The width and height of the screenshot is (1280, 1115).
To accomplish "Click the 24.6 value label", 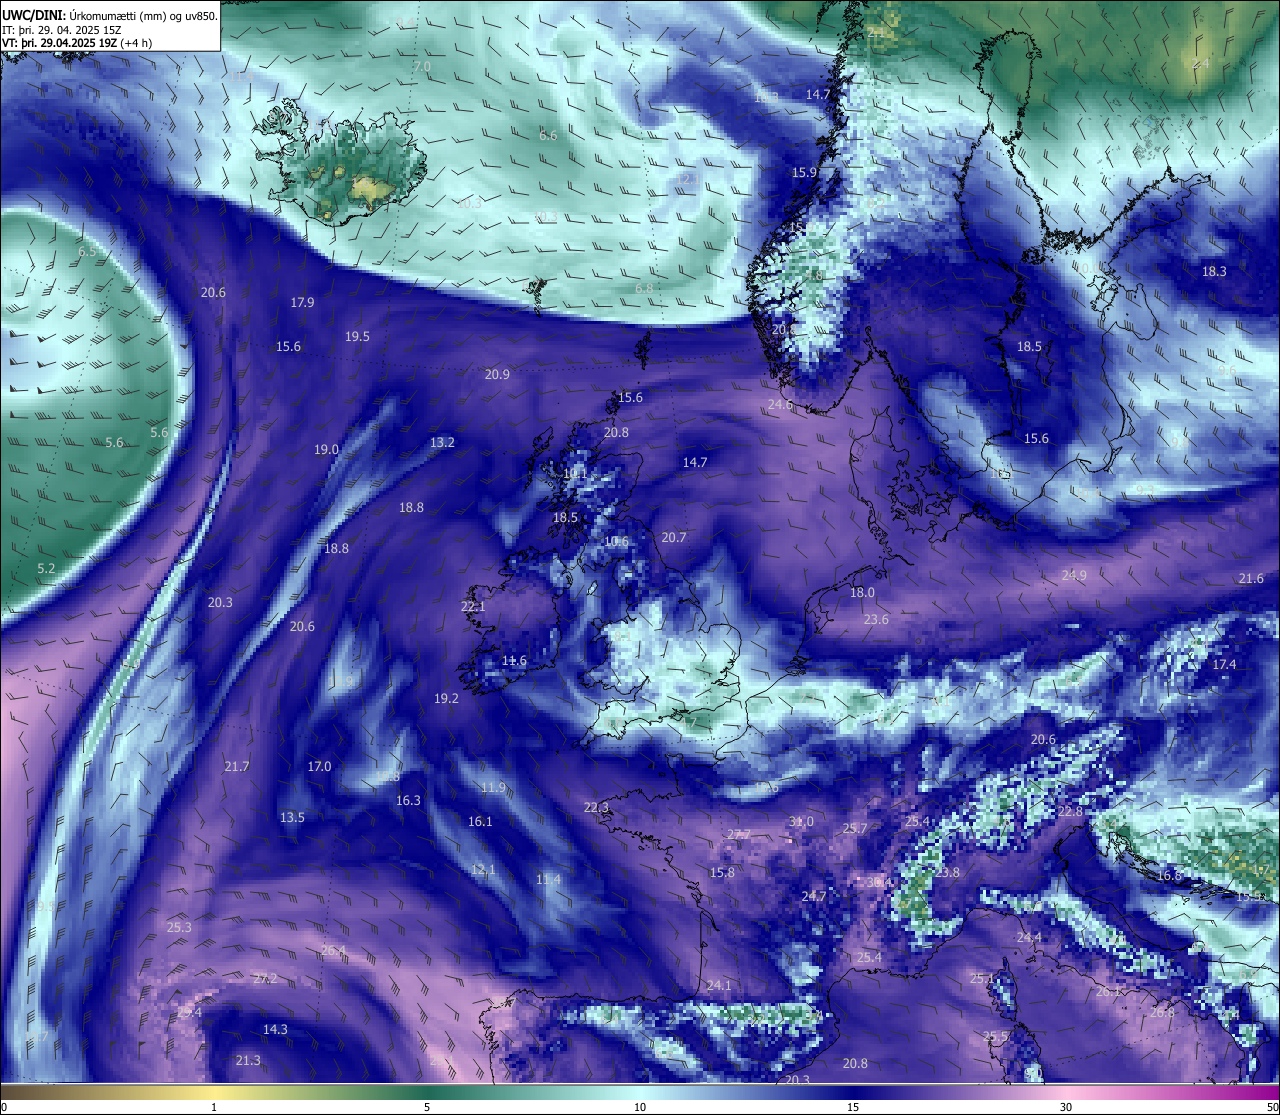I will [780, 404].
